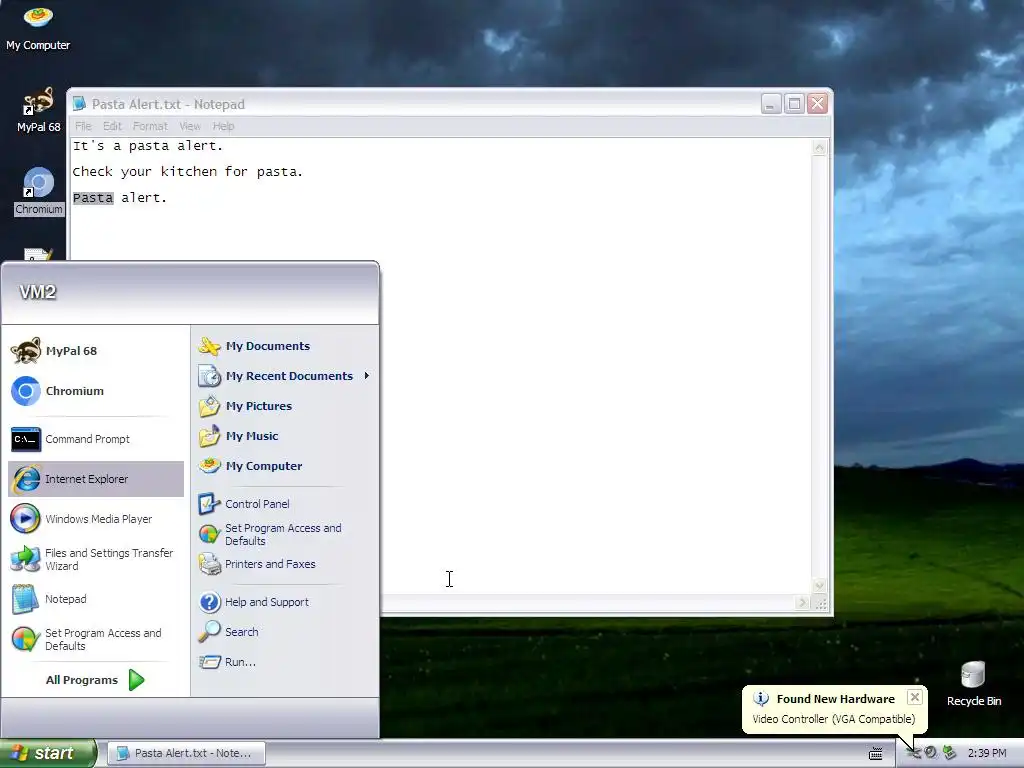Open Notepad View menu
Screen dimensions: 1024x768
(190, 126)
